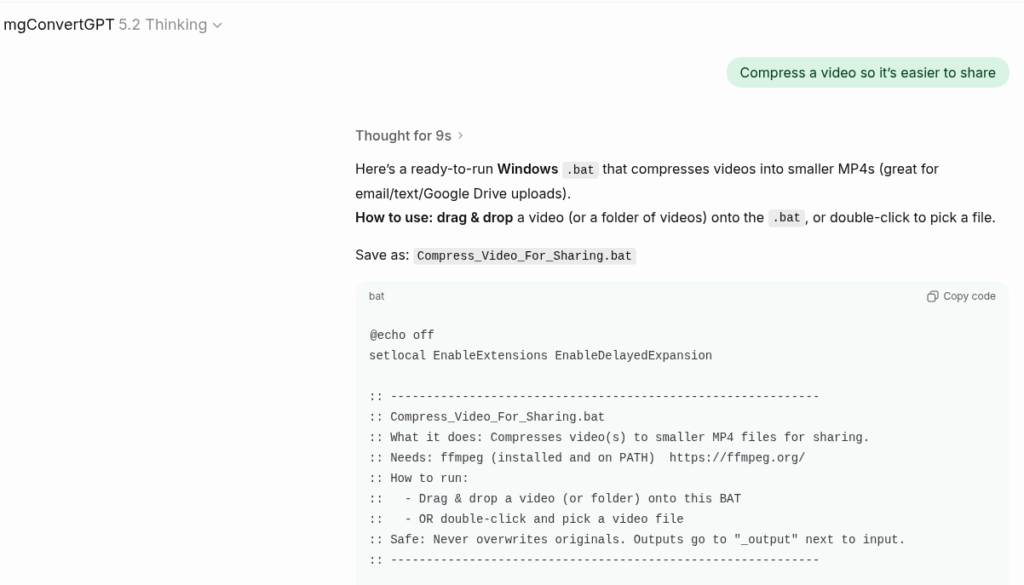Image resolution: width=1024 pixels, height=585 pixels.
Task: Open the mgConvertGPT model selector
Action: point(59,25)
